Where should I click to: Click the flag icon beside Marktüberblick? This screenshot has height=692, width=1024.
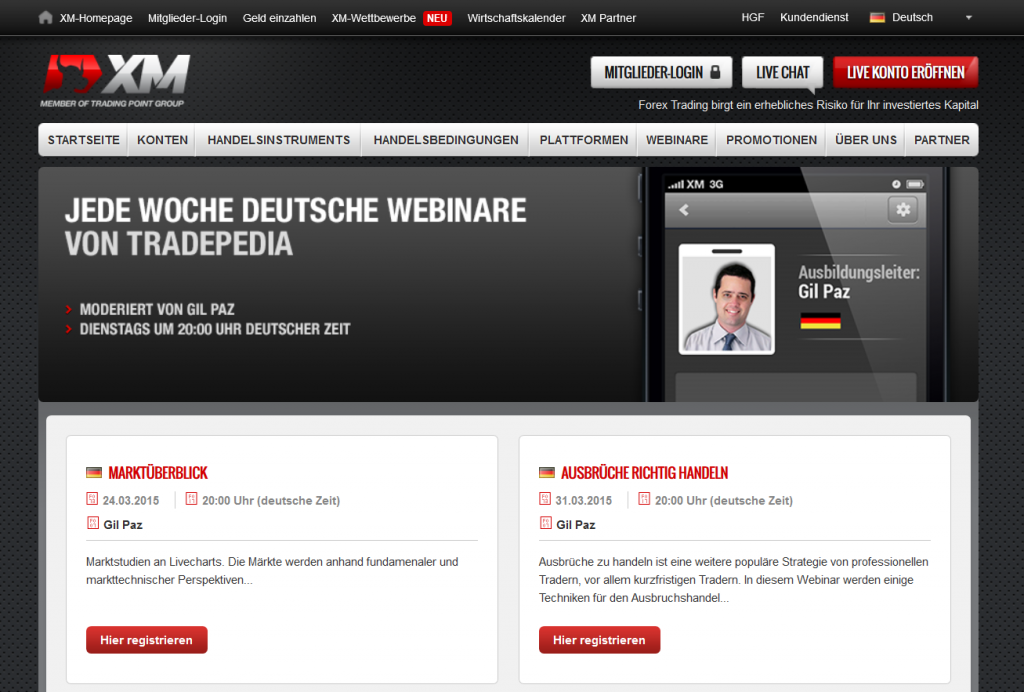point(94,472)
